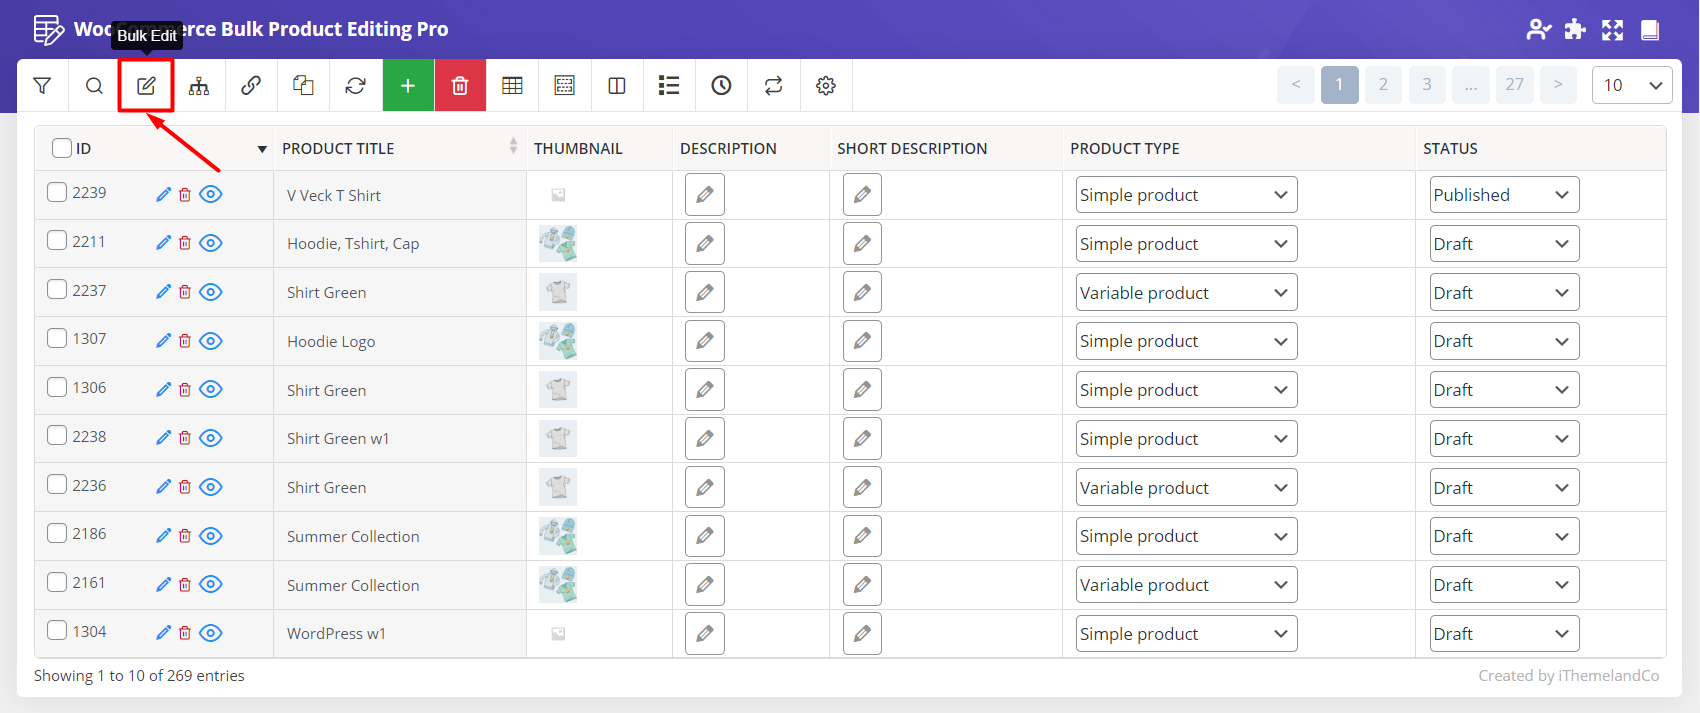
Task: Edit description of V Veck T Shirt
Action: [x=704, y=195]
